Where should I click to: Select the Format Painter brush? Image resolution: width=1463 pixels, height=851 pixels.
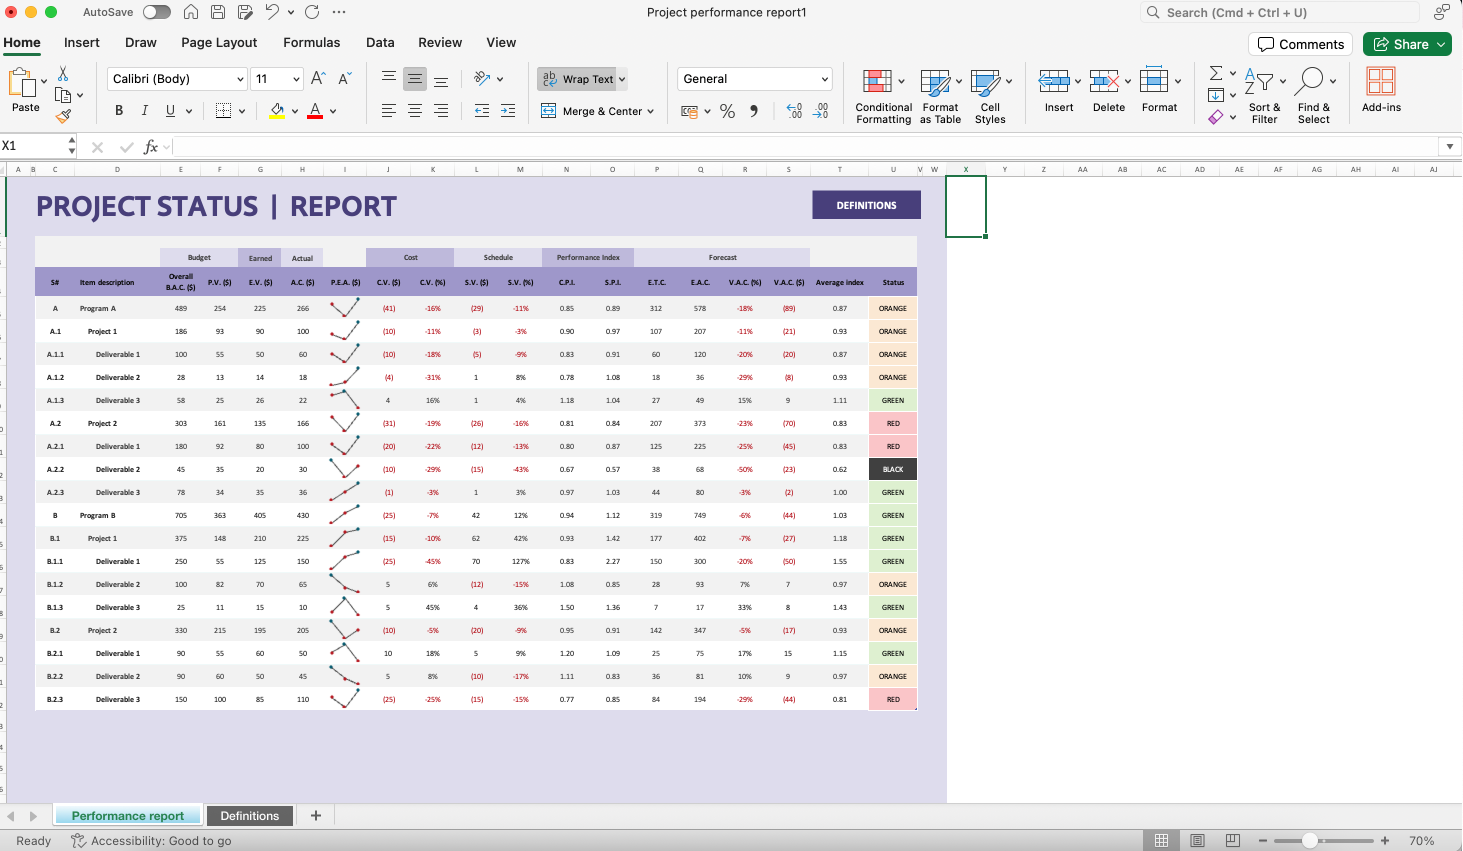(x=63, y=116)
